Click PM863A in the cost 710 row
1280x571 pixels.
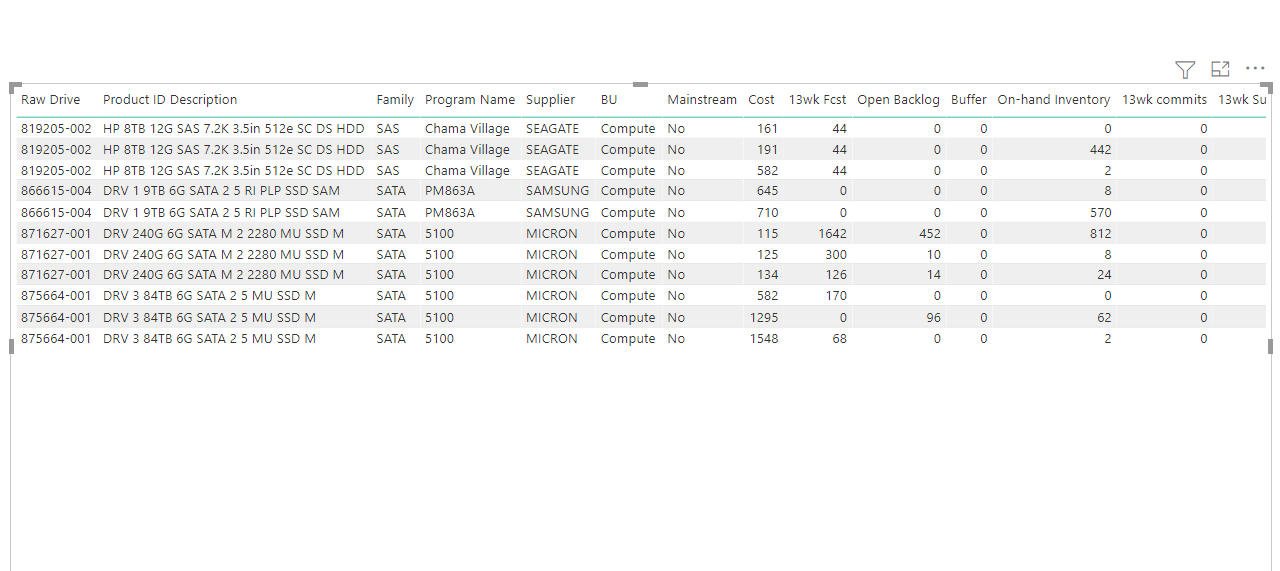(x=450, y=213)
